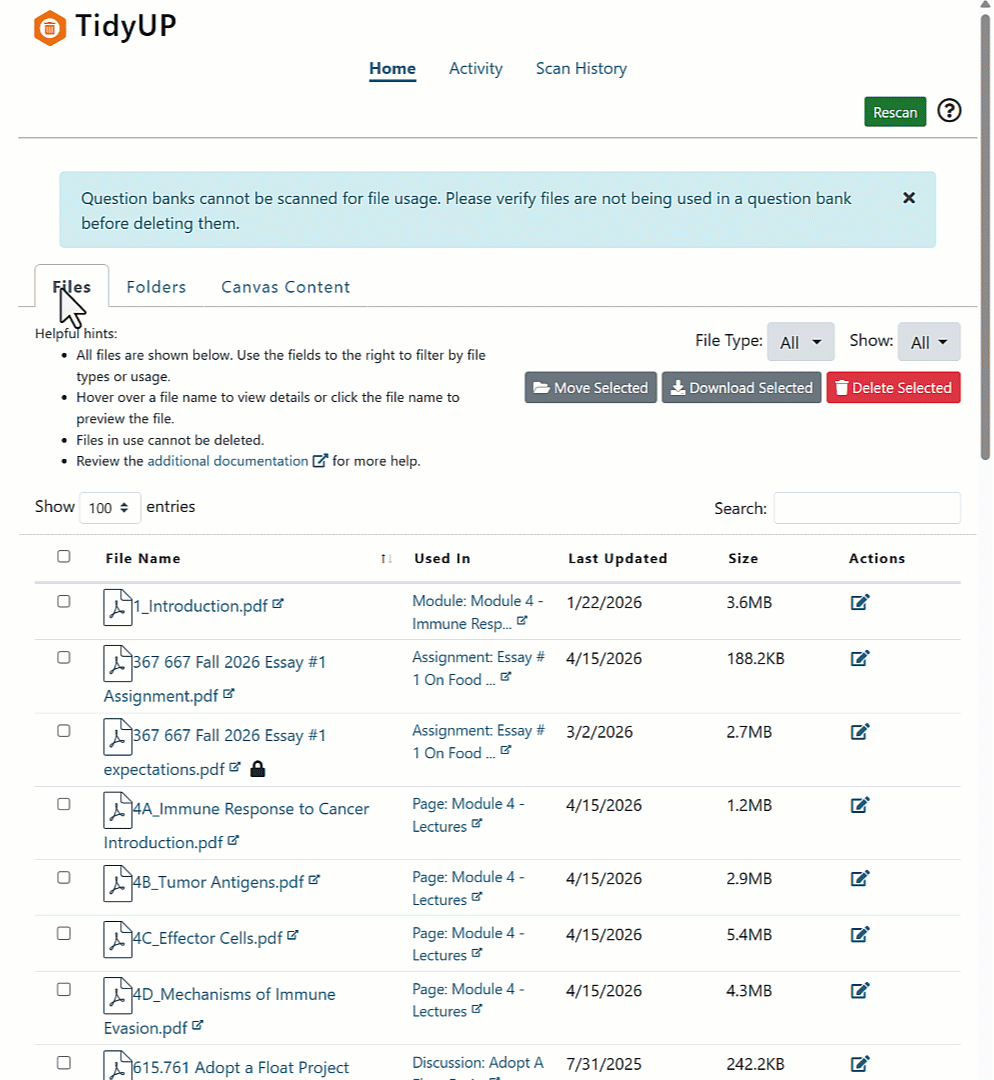Click edit icon for 4D_Mechanisms of Immune Evasion row
Image resolution: width=994 pixels, height=1080 pixels.
tap(860, 990)
